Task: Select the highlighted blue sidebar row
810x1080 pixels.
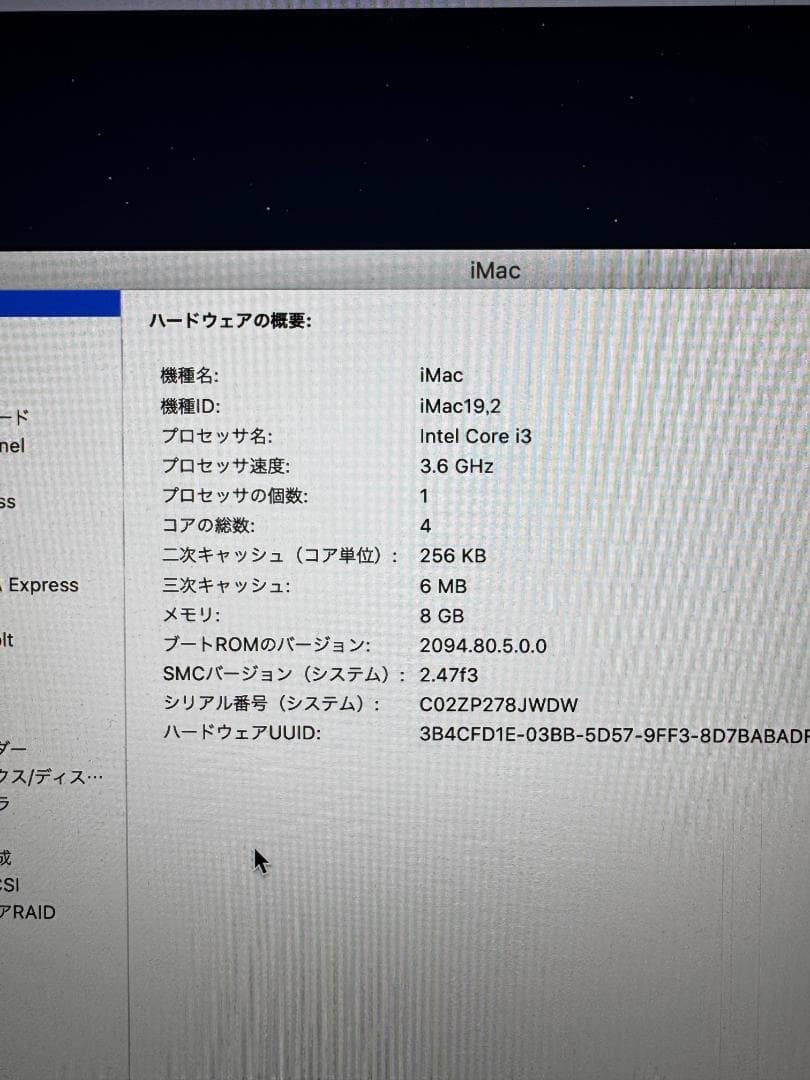Action: [x=60, y=304]
